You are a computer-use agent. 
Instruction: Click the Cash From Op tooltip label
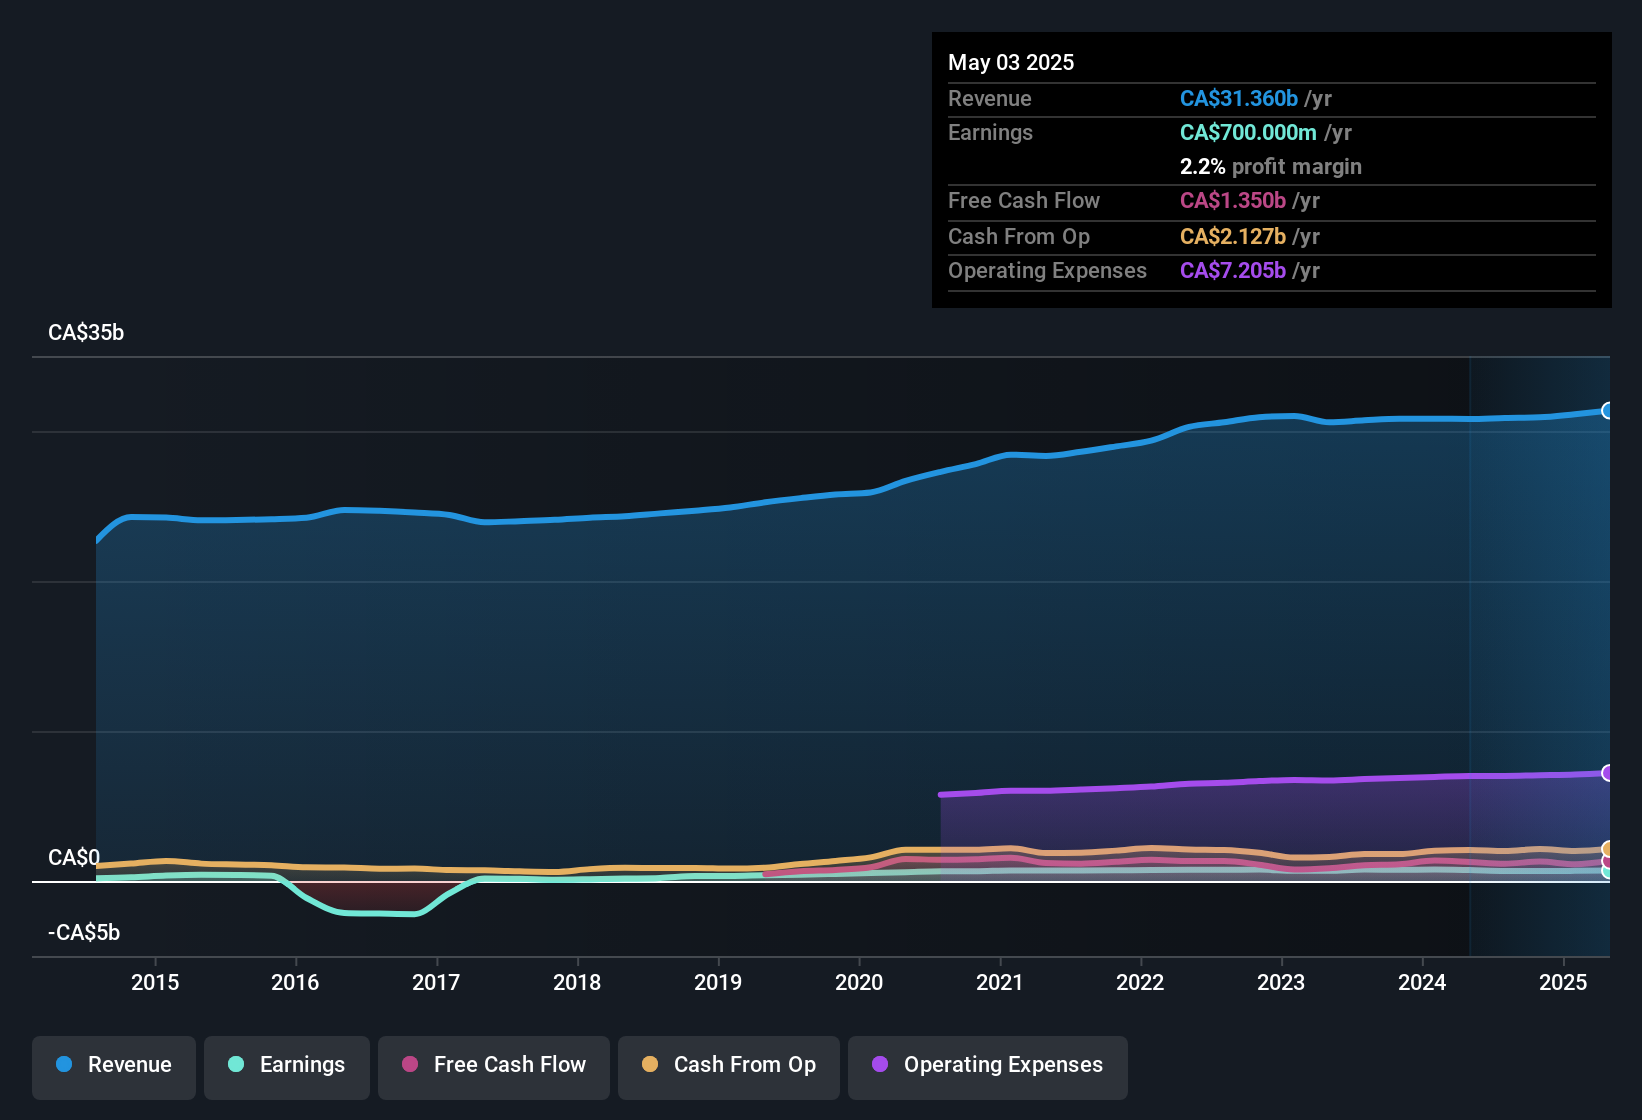[1019, 236]
